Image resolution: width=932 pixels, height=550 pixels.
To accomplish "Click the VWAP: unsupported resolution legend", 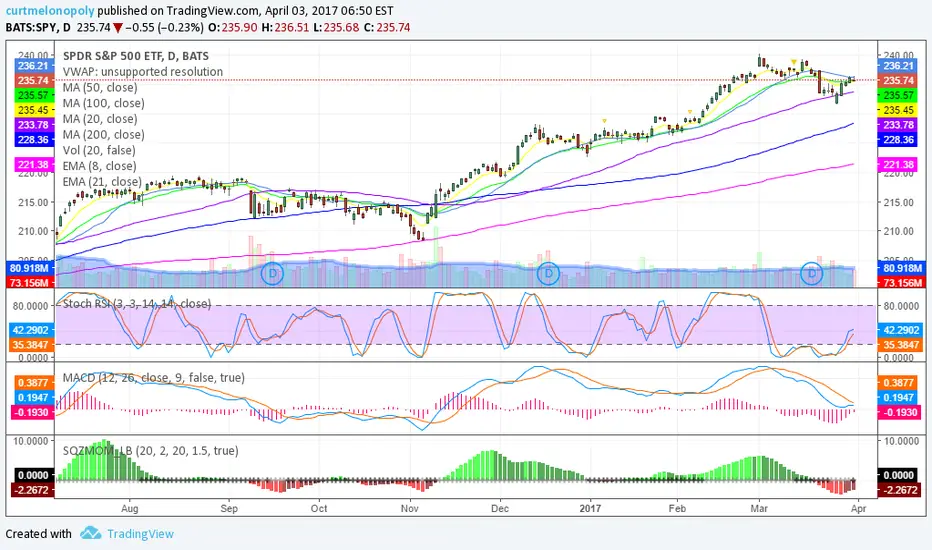I will 143,71.
